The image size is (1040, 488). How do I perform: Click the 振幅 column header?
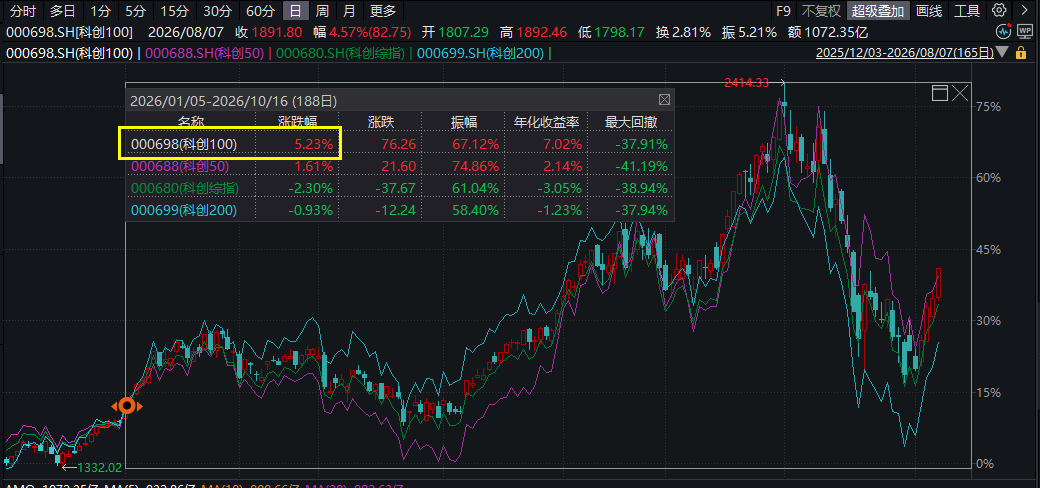coord(465,122)
